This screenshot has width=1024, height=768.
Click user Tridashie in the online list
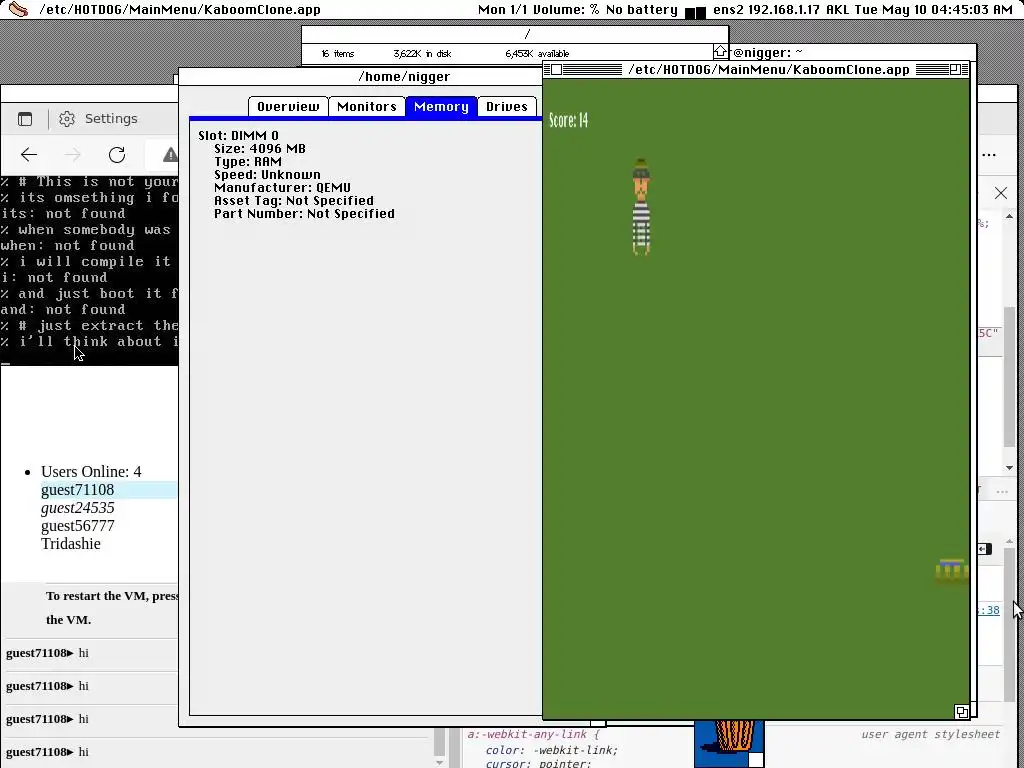click(x=71, y=544)
